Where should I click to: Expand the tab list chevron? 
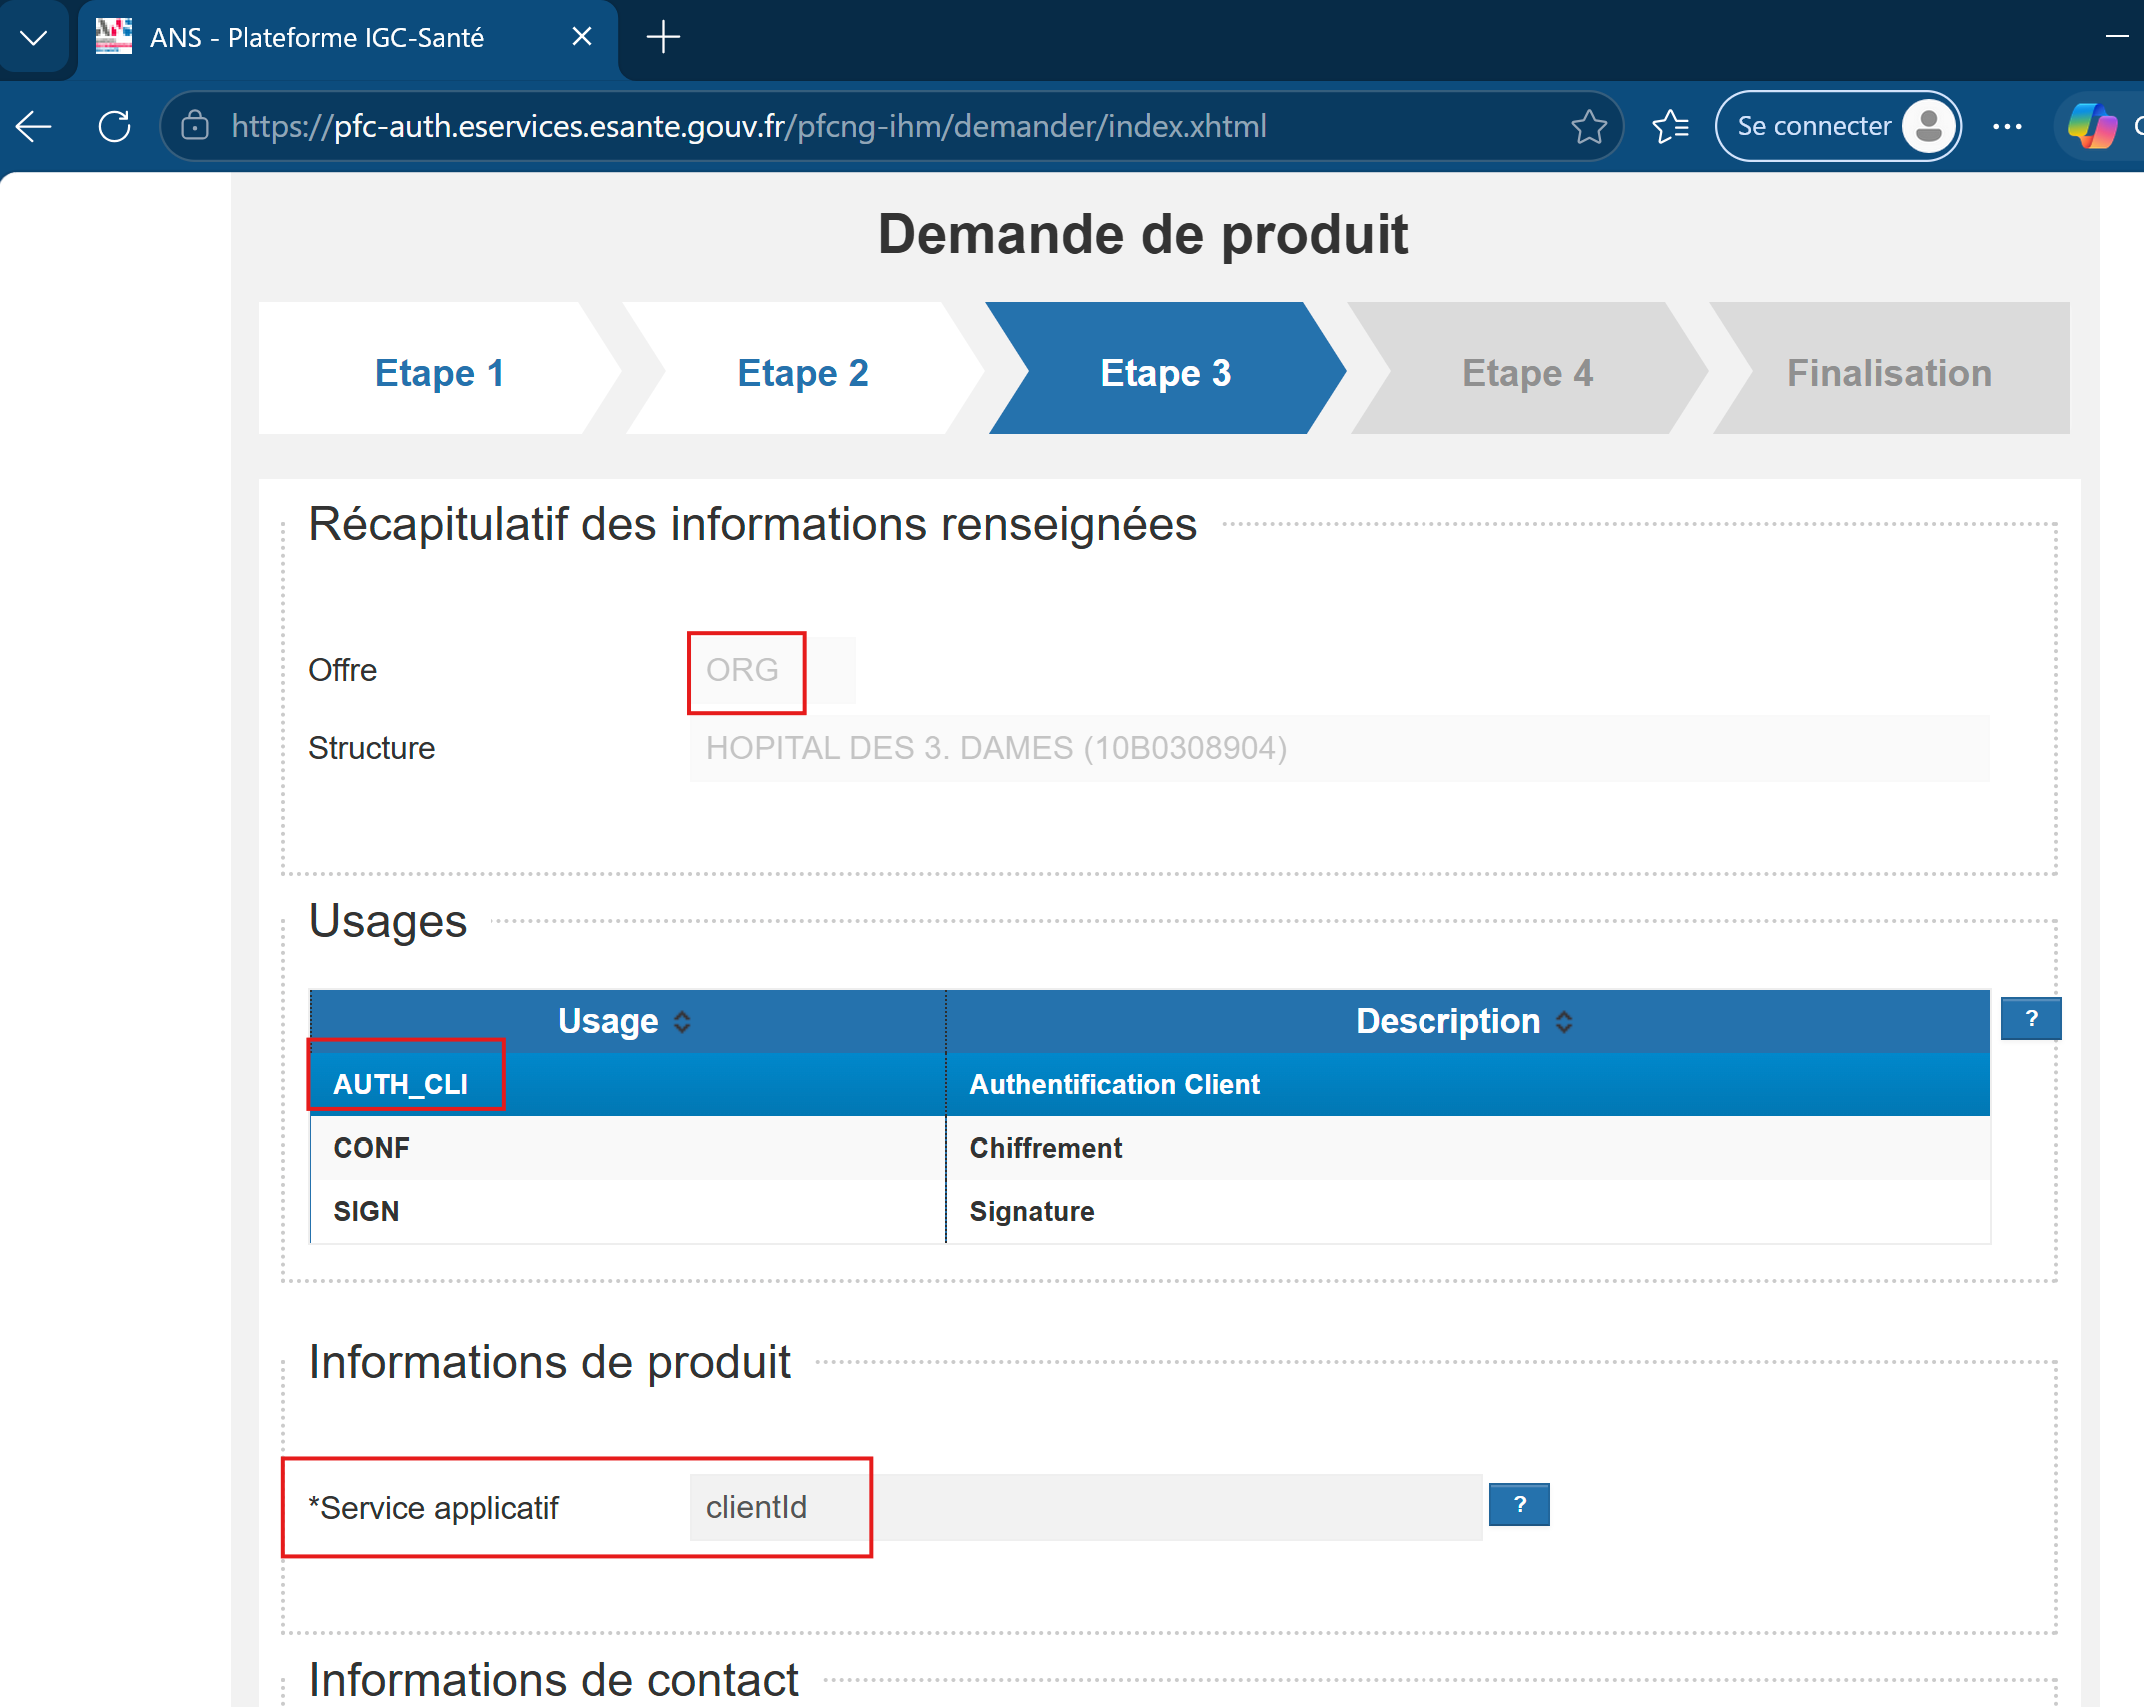pos(34,38)
